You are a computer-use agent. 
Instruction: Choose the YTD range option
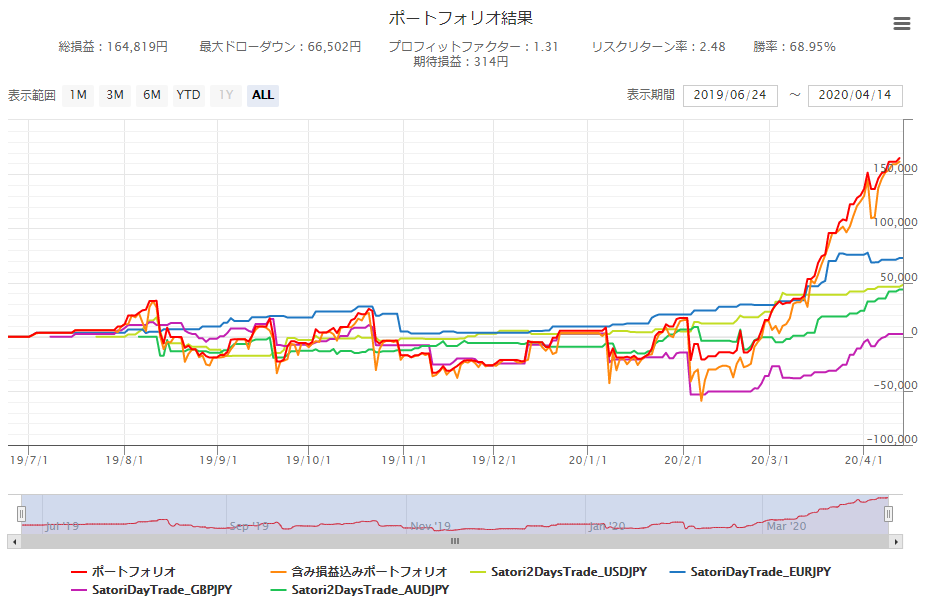point(188,95)
